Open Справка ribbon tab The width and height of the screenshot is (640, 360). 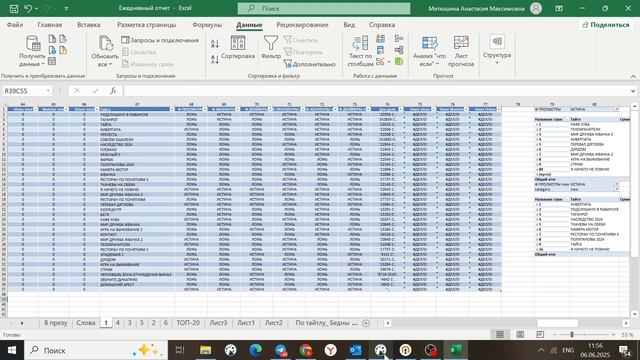coord(382,24)
